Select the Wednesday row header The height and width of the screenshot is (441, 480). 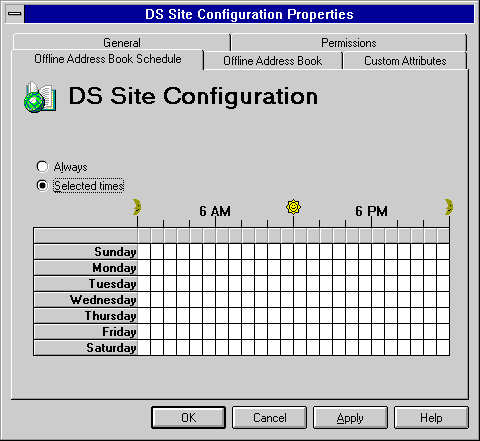(x=86, y=300)
